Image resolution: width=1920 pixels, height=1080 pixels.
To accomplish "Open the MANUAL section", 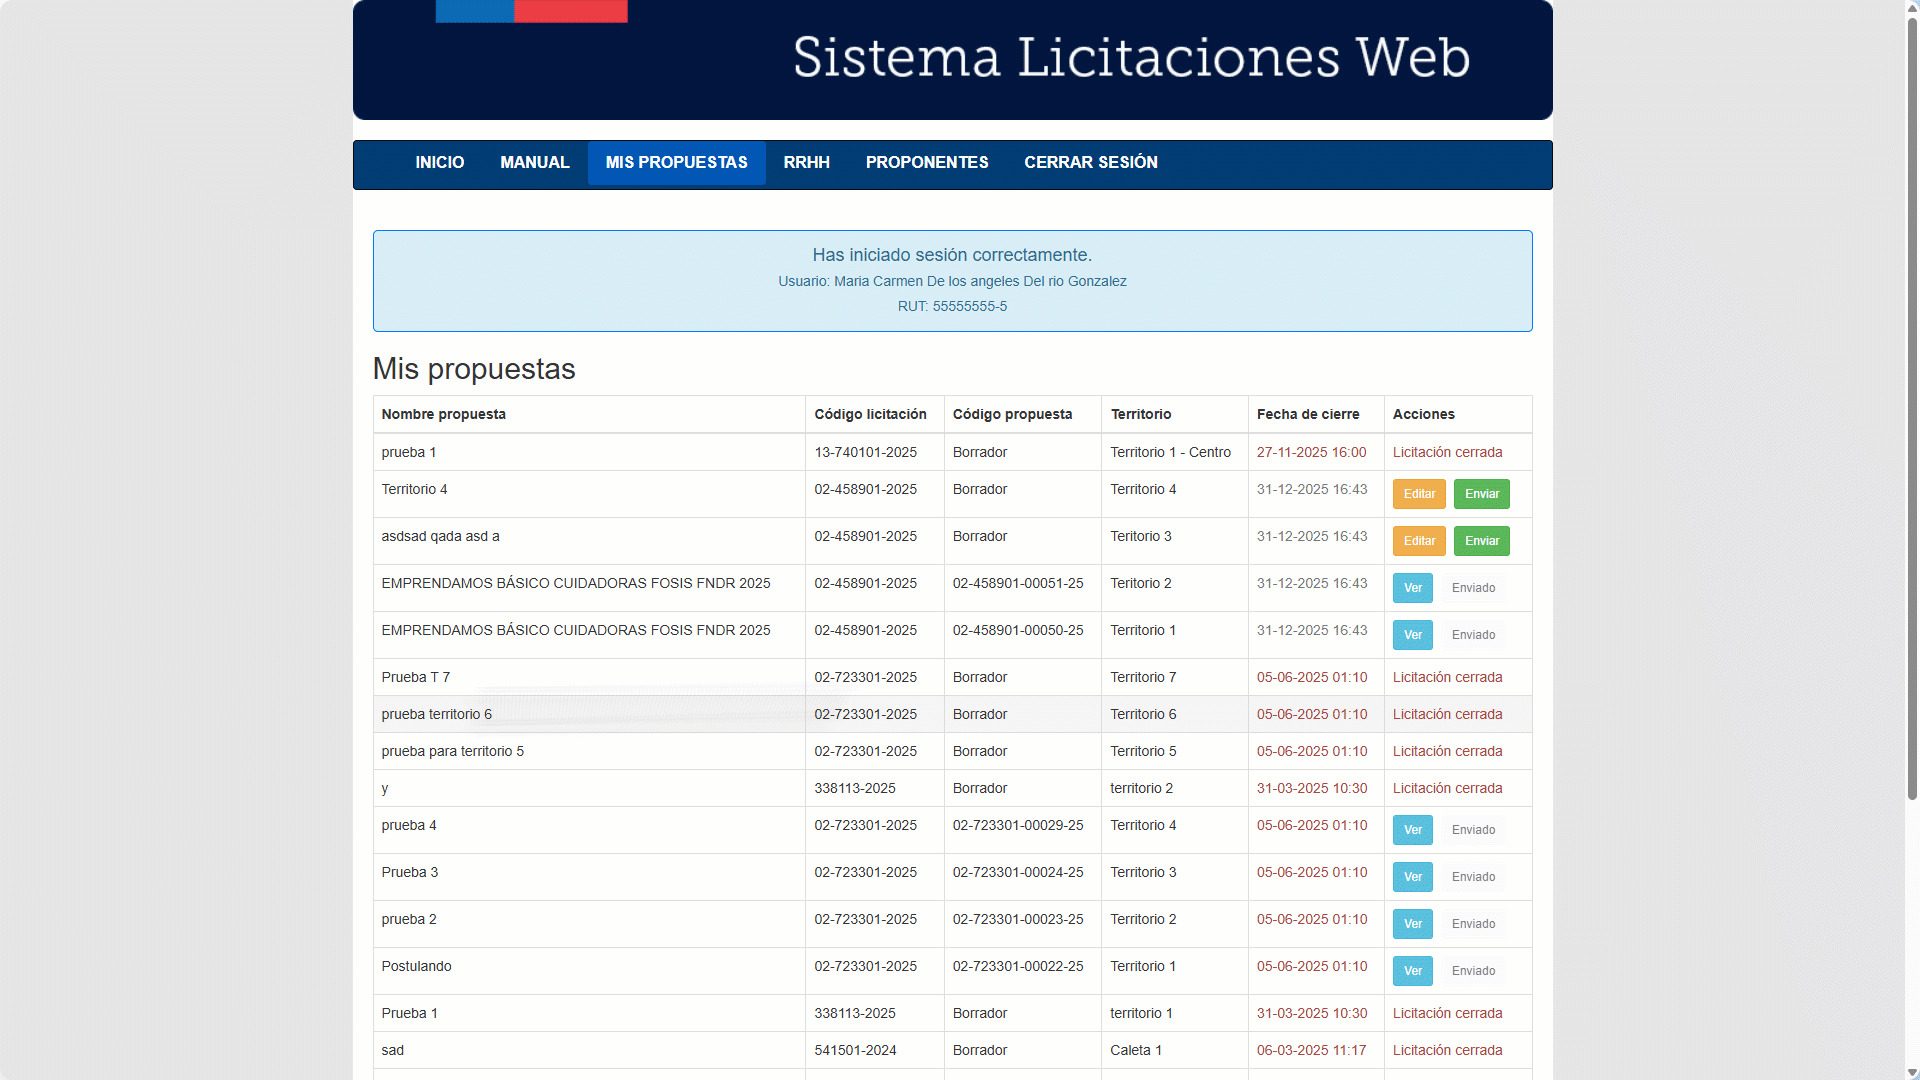I will click(x=534, y=162).
